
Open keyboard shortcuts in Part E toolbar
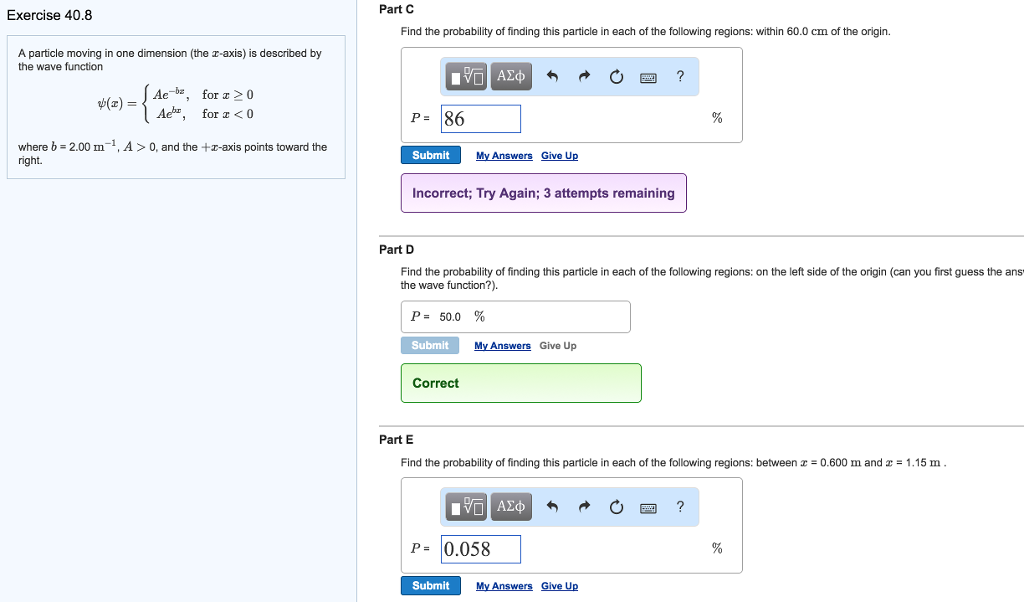[x=648, y=507]
